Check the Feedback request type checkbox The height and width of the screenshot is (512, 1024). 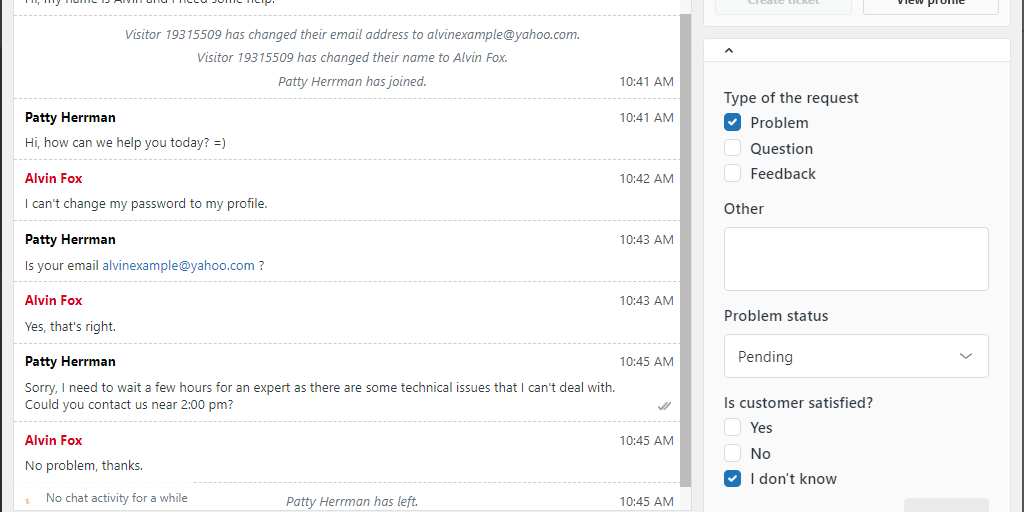732,173
